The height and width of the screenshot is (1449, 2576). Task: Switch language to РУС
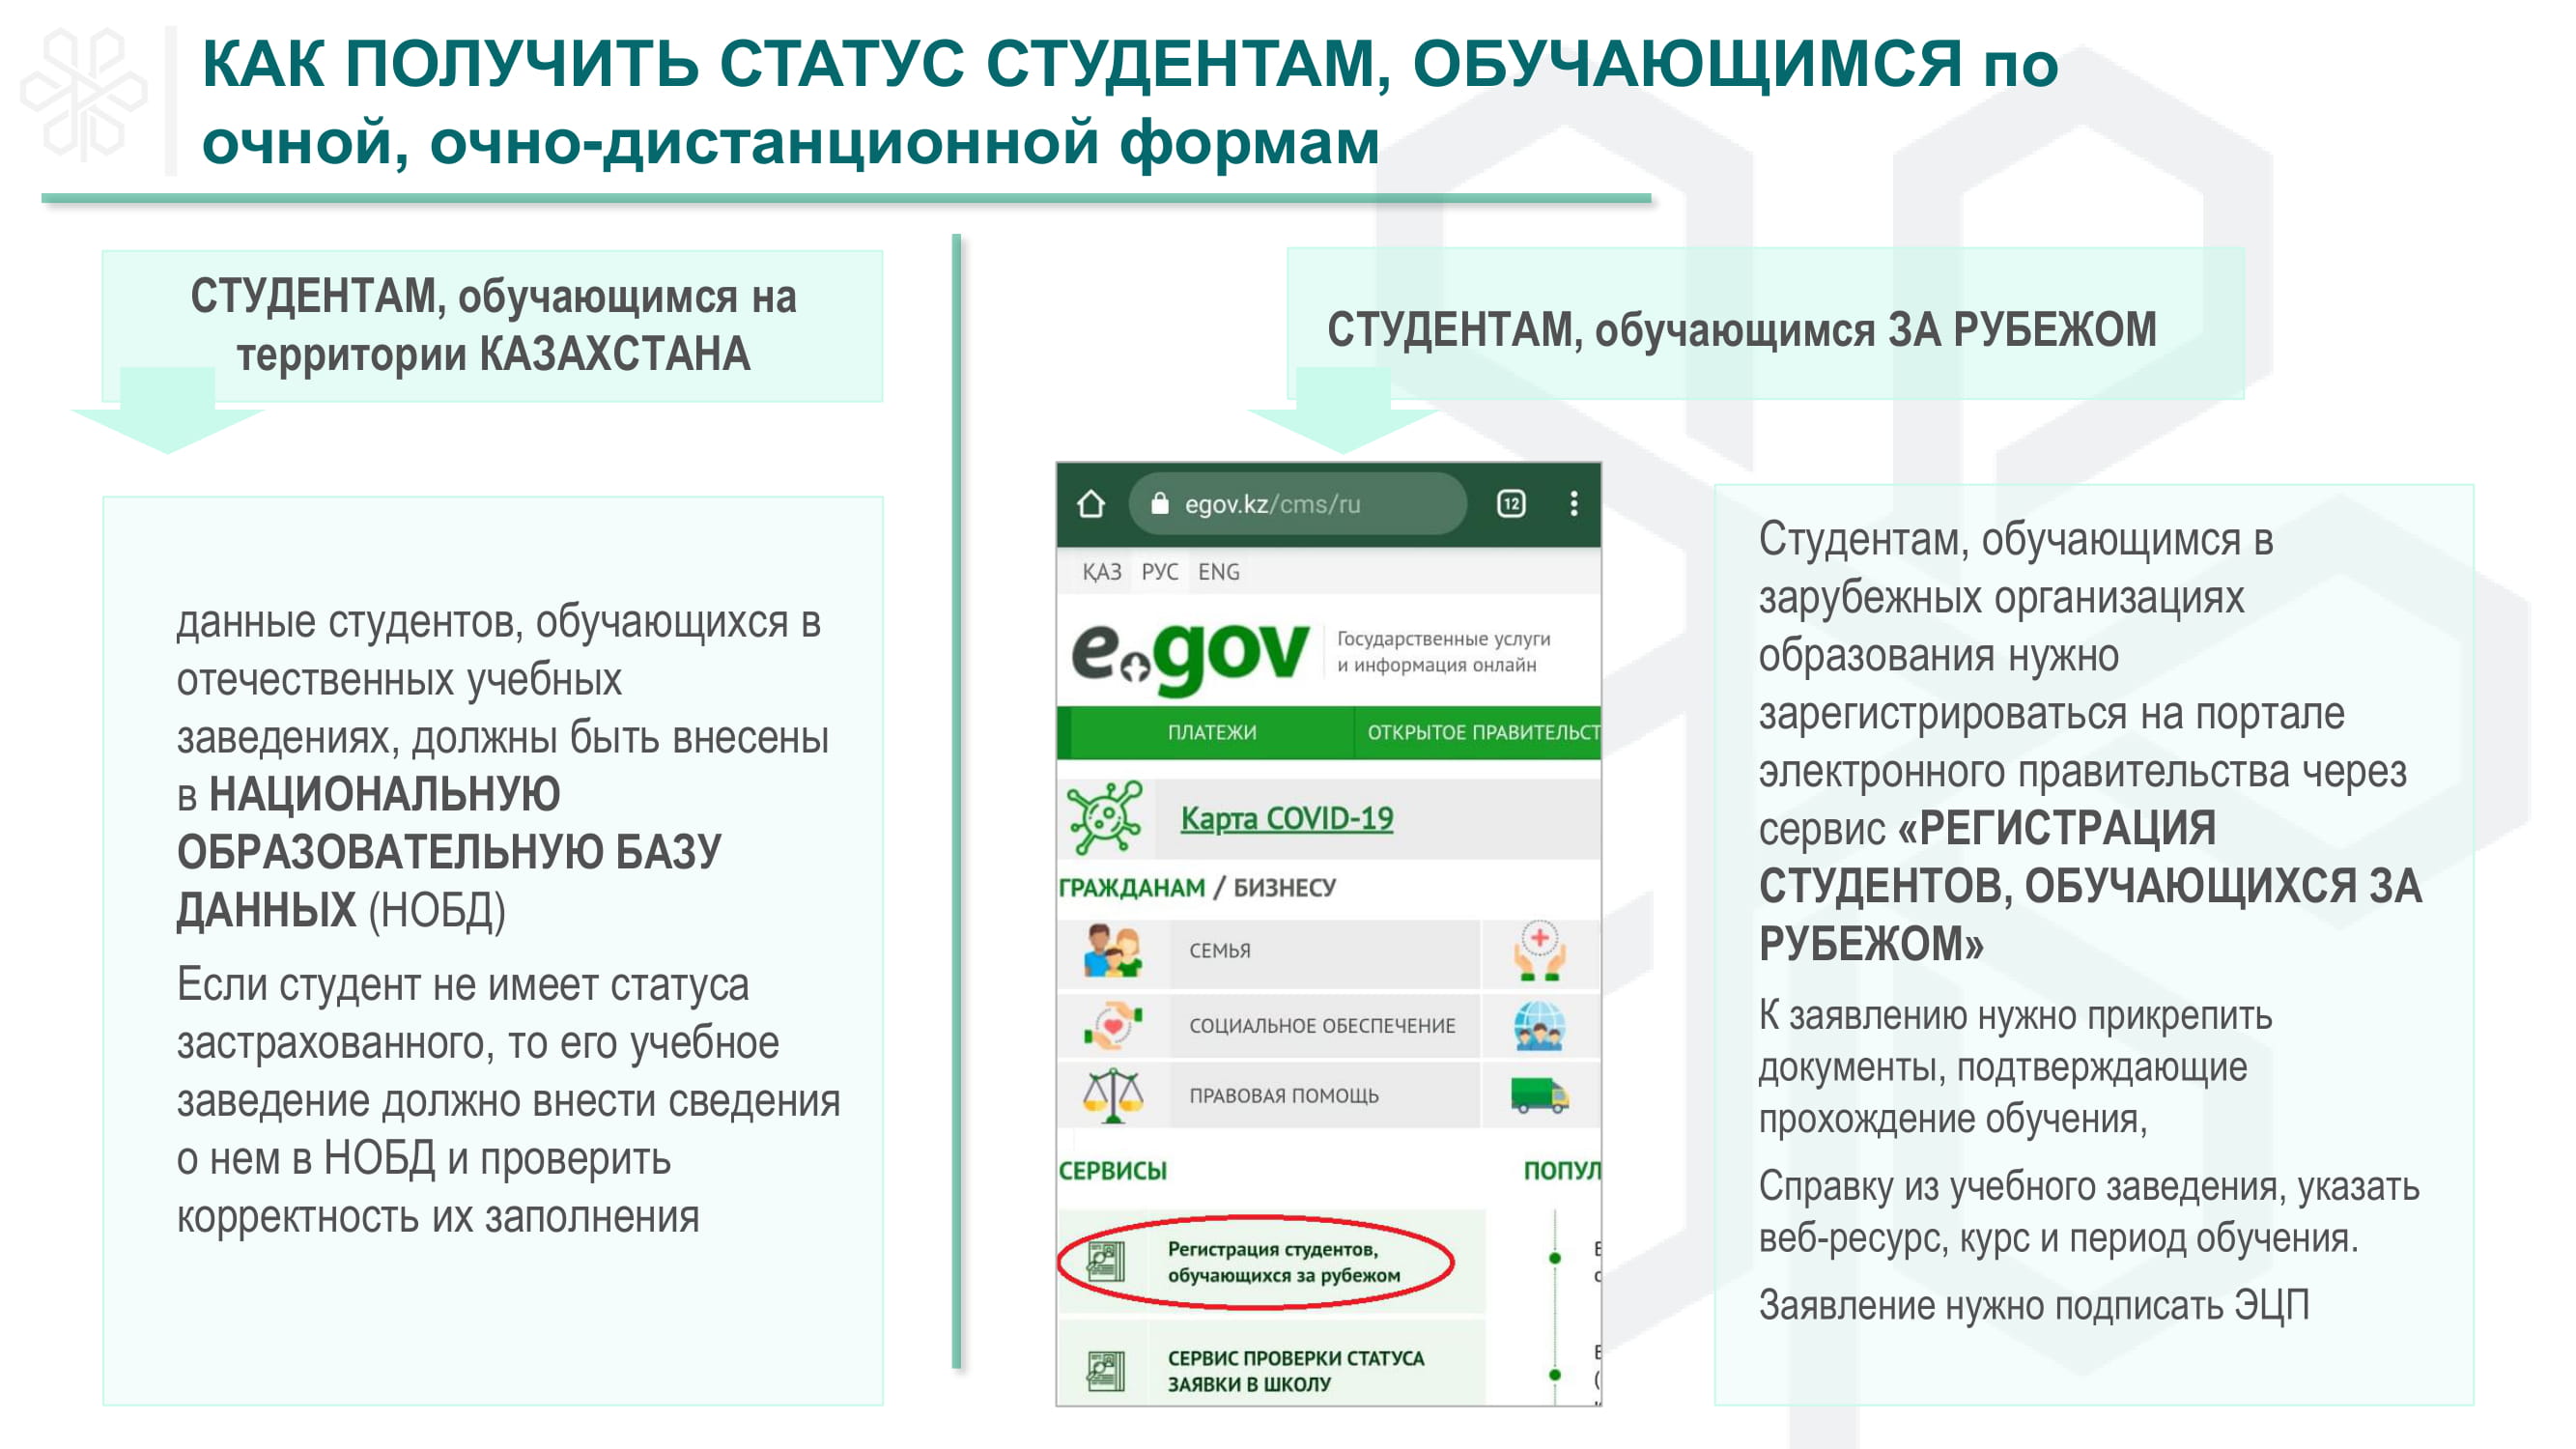coord(1159,571)
